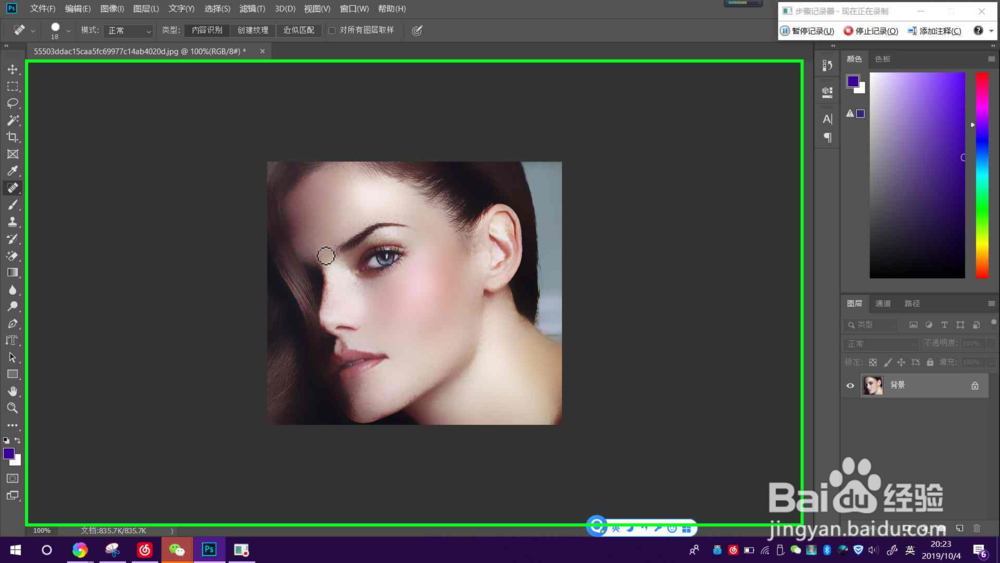This screenshot has width=1000, height=563.
Task: Open the 图像(I) menu
Action: coord(112,9)
